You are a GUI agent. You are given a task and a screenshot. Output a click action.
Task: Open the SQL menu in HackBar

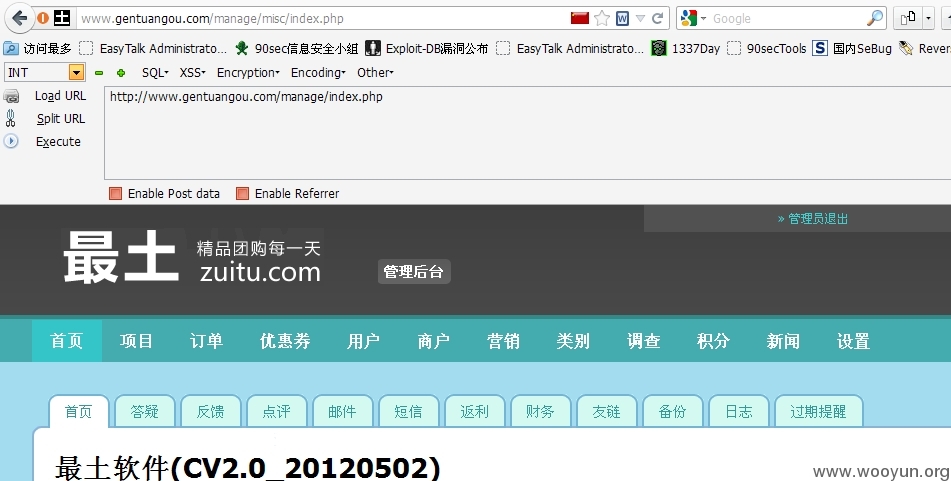click(x=155, y=73)
